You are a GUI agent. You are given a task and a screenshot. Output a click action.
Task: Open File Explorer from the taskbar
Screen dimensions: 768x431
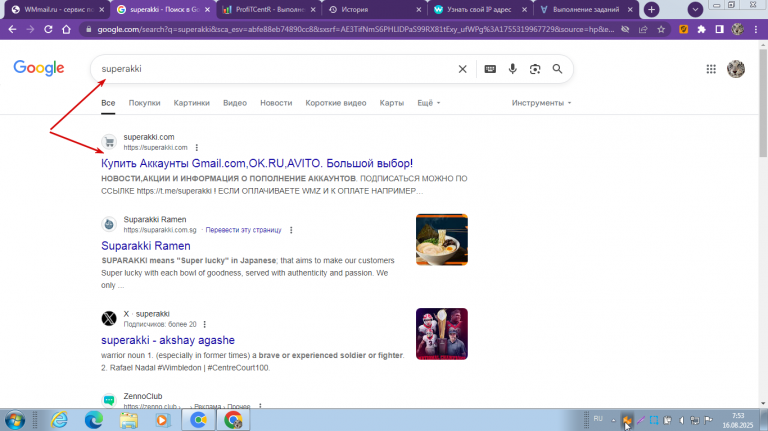pyautogui.click(x=129, y=420)
